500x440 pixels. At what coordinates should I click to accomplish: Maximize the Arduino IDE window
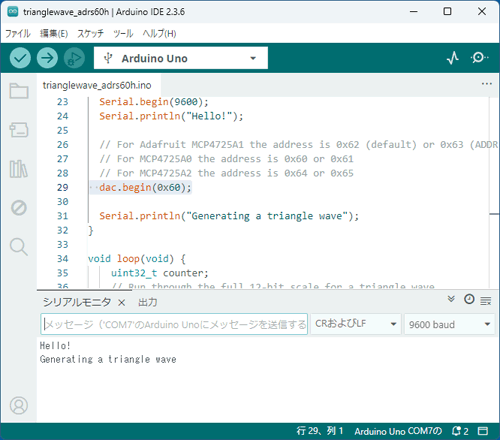pos(447,12)
